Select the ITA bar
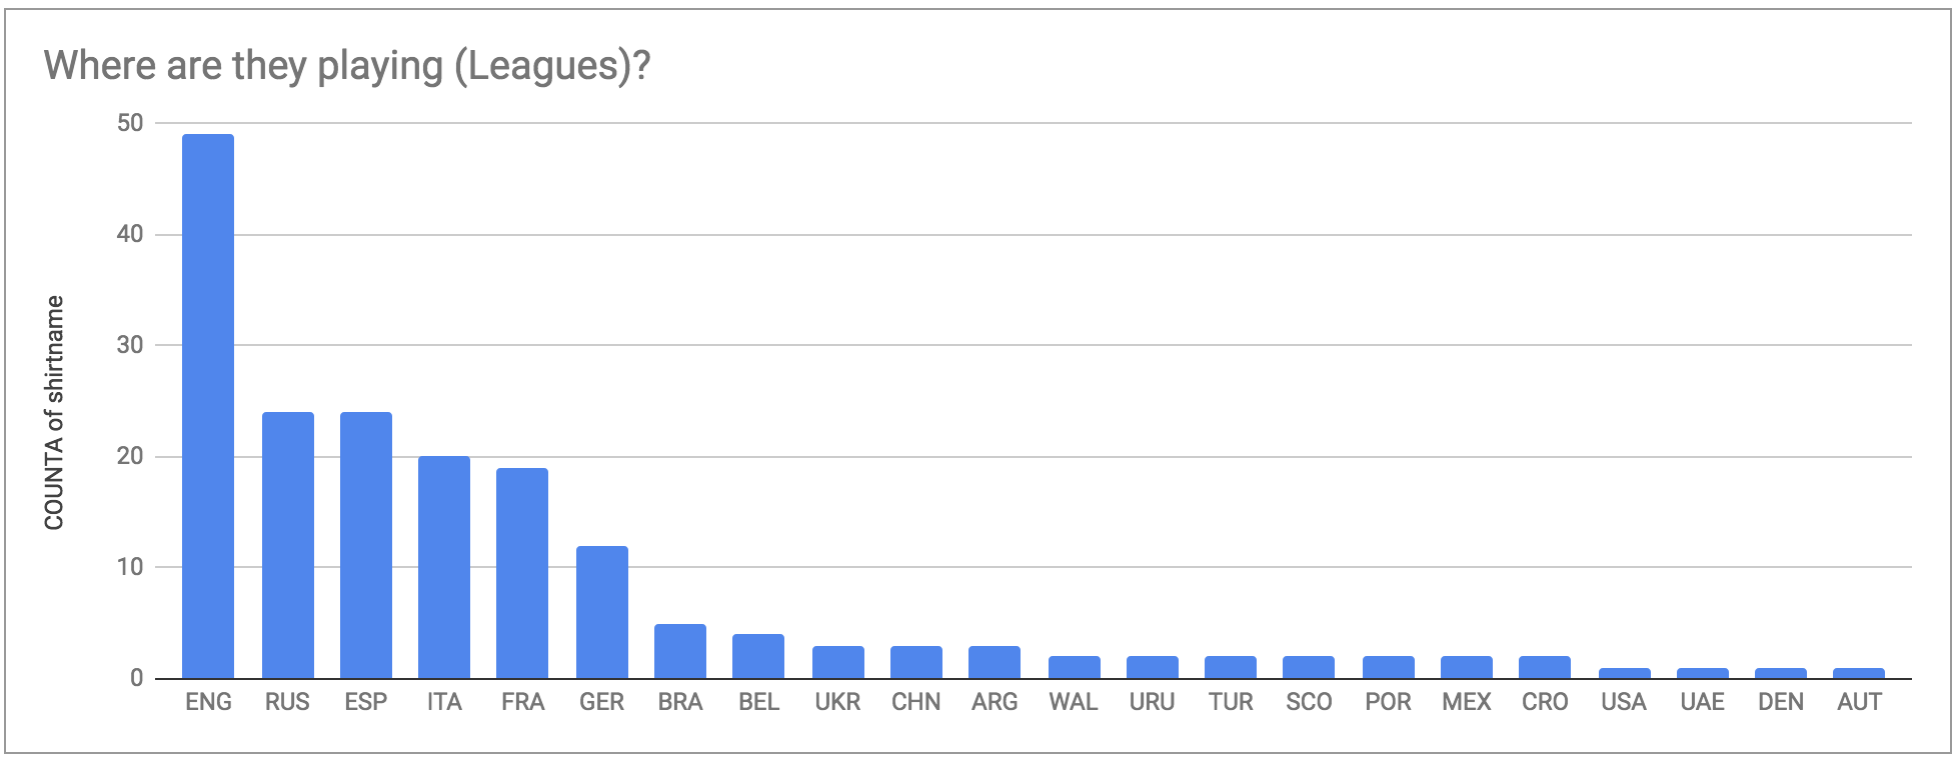This screenshot has height=758, width=1960. (444, 567)
